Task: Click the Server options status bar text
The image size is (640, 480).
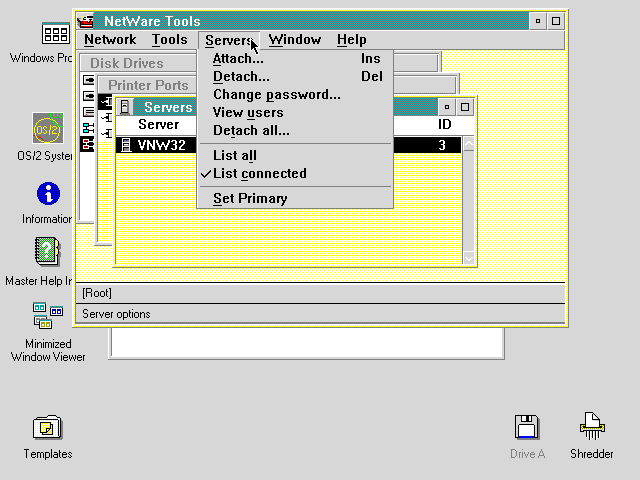Action: 116,314
